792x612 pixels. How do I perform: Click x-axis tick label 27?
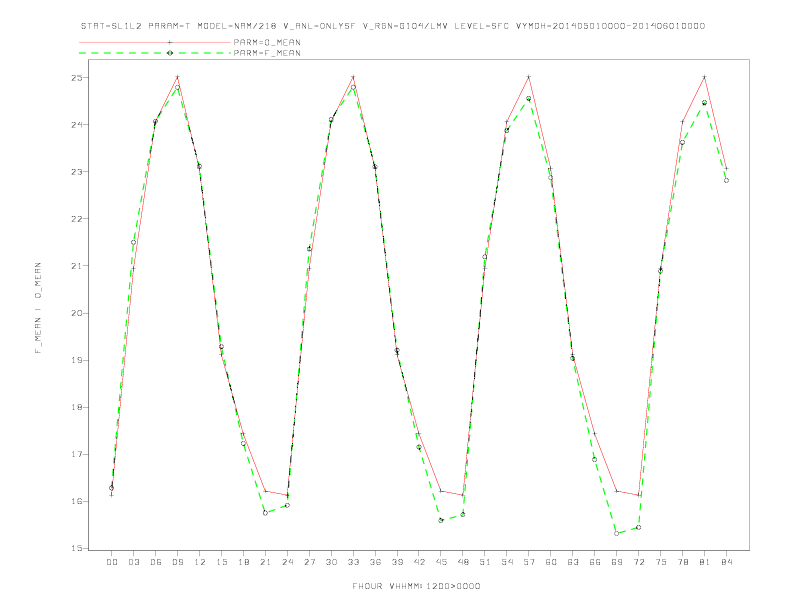[309, 562]
